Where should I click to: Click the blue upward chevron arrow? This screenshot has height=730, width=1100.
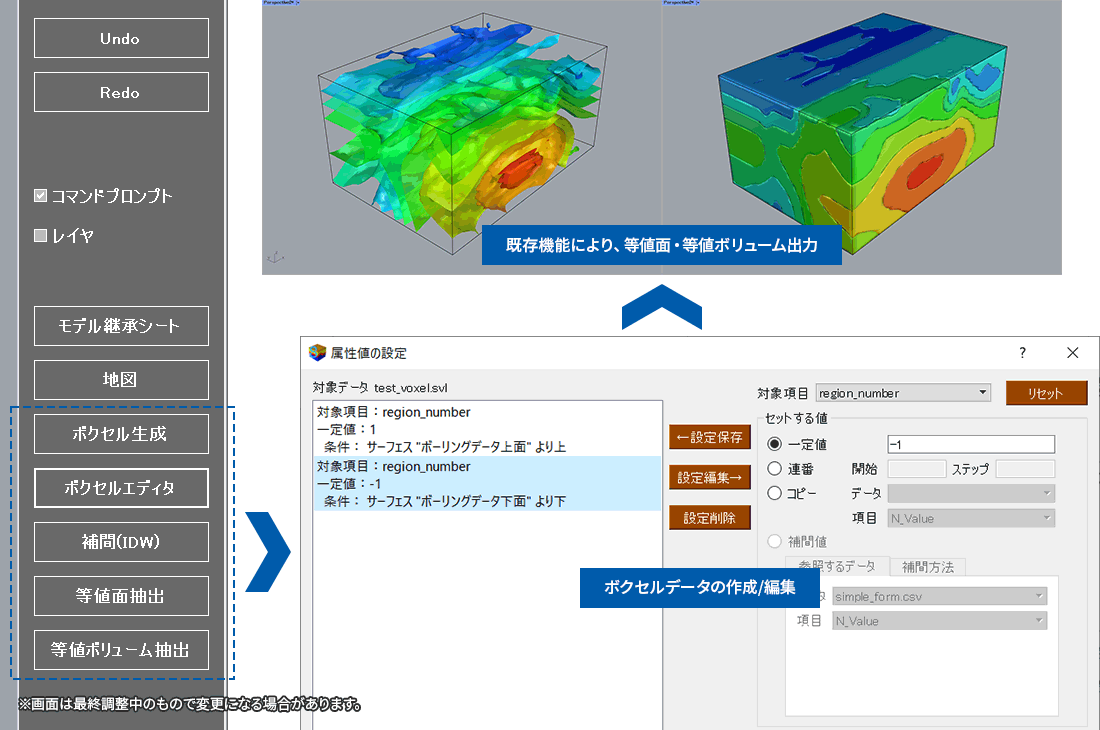pos(661,307)
